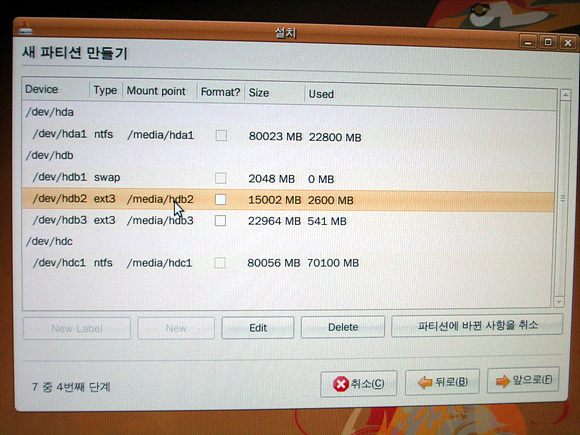Click the /media/hdc1 mount point cell
This screenshot has height=435, width=580.
pyautogui.click(x=159, y=263)
